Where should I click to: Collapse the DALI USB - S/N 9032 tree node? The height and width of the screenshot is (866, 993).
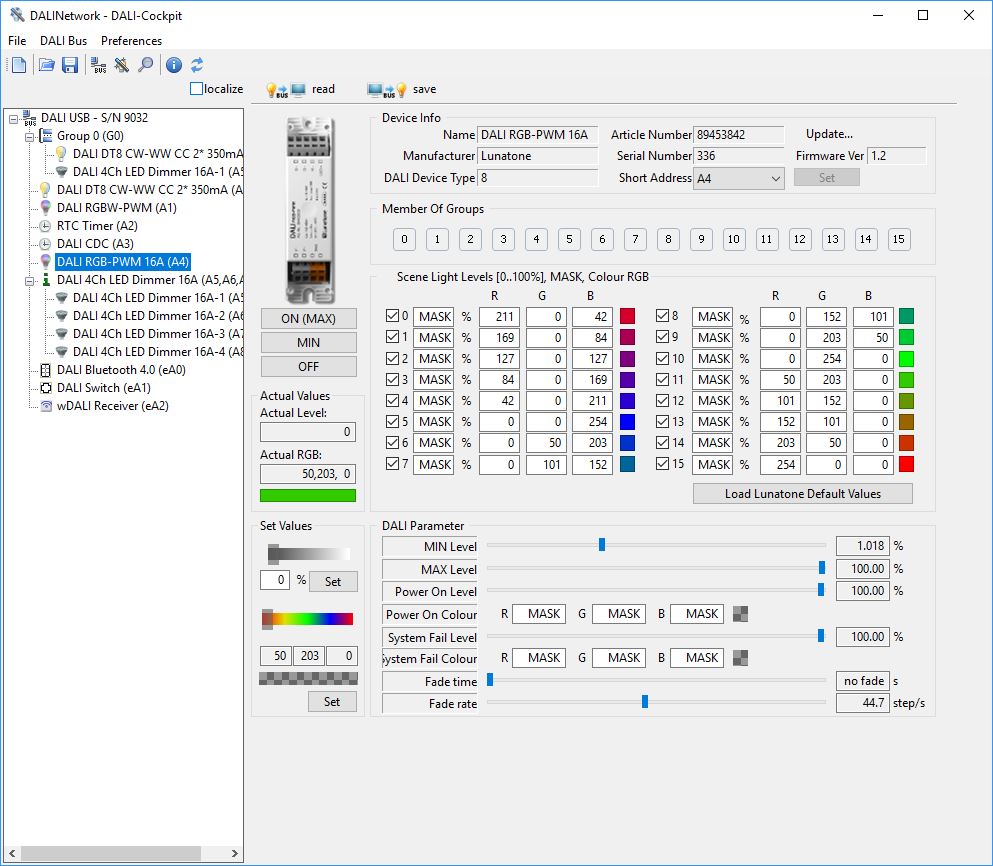13,118
